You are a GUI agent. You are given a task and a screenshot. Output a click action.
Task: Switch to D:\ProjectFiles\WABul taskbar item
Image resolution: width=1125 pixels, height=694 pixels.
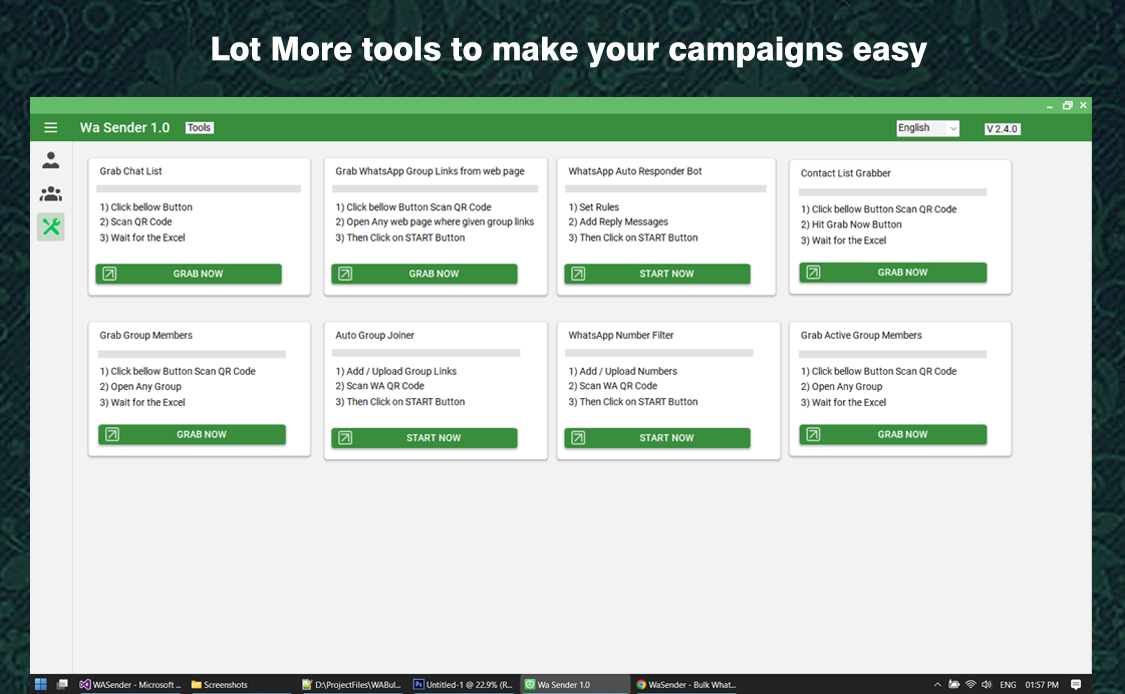point(352,685)
